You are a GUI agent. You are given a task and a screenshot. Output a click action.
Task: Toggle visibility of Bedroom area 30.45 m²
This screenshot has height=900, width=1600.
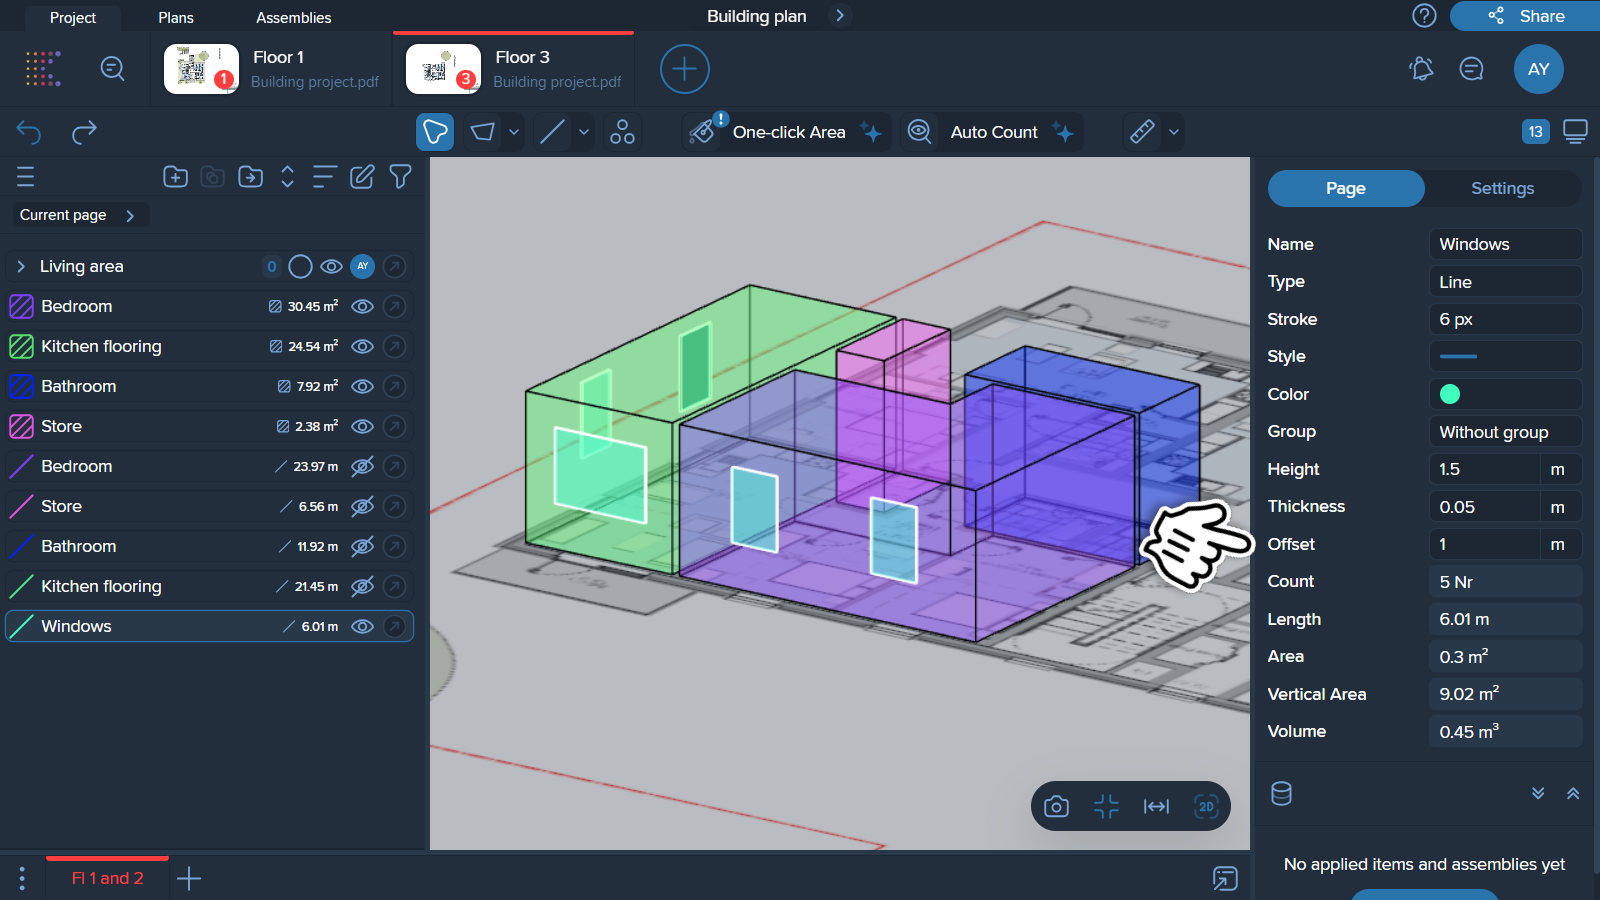point(363,307)
